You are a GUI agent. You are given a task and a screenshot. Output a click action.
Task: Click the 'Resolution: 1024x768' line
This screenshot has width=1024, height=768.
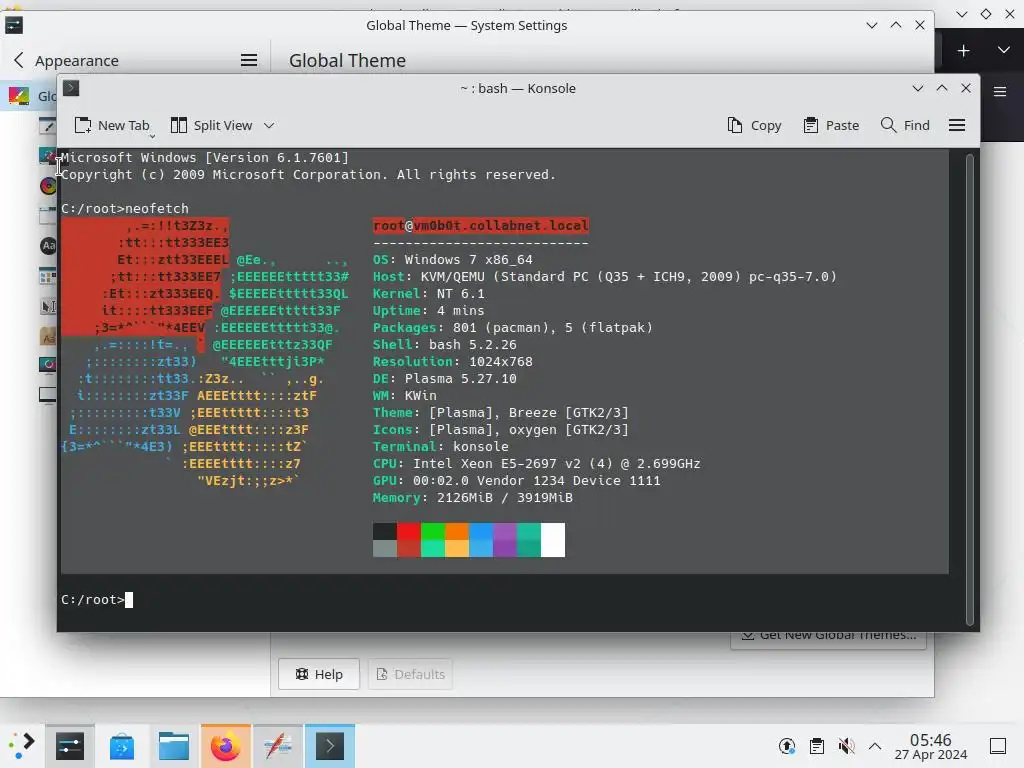coord(453,362)
